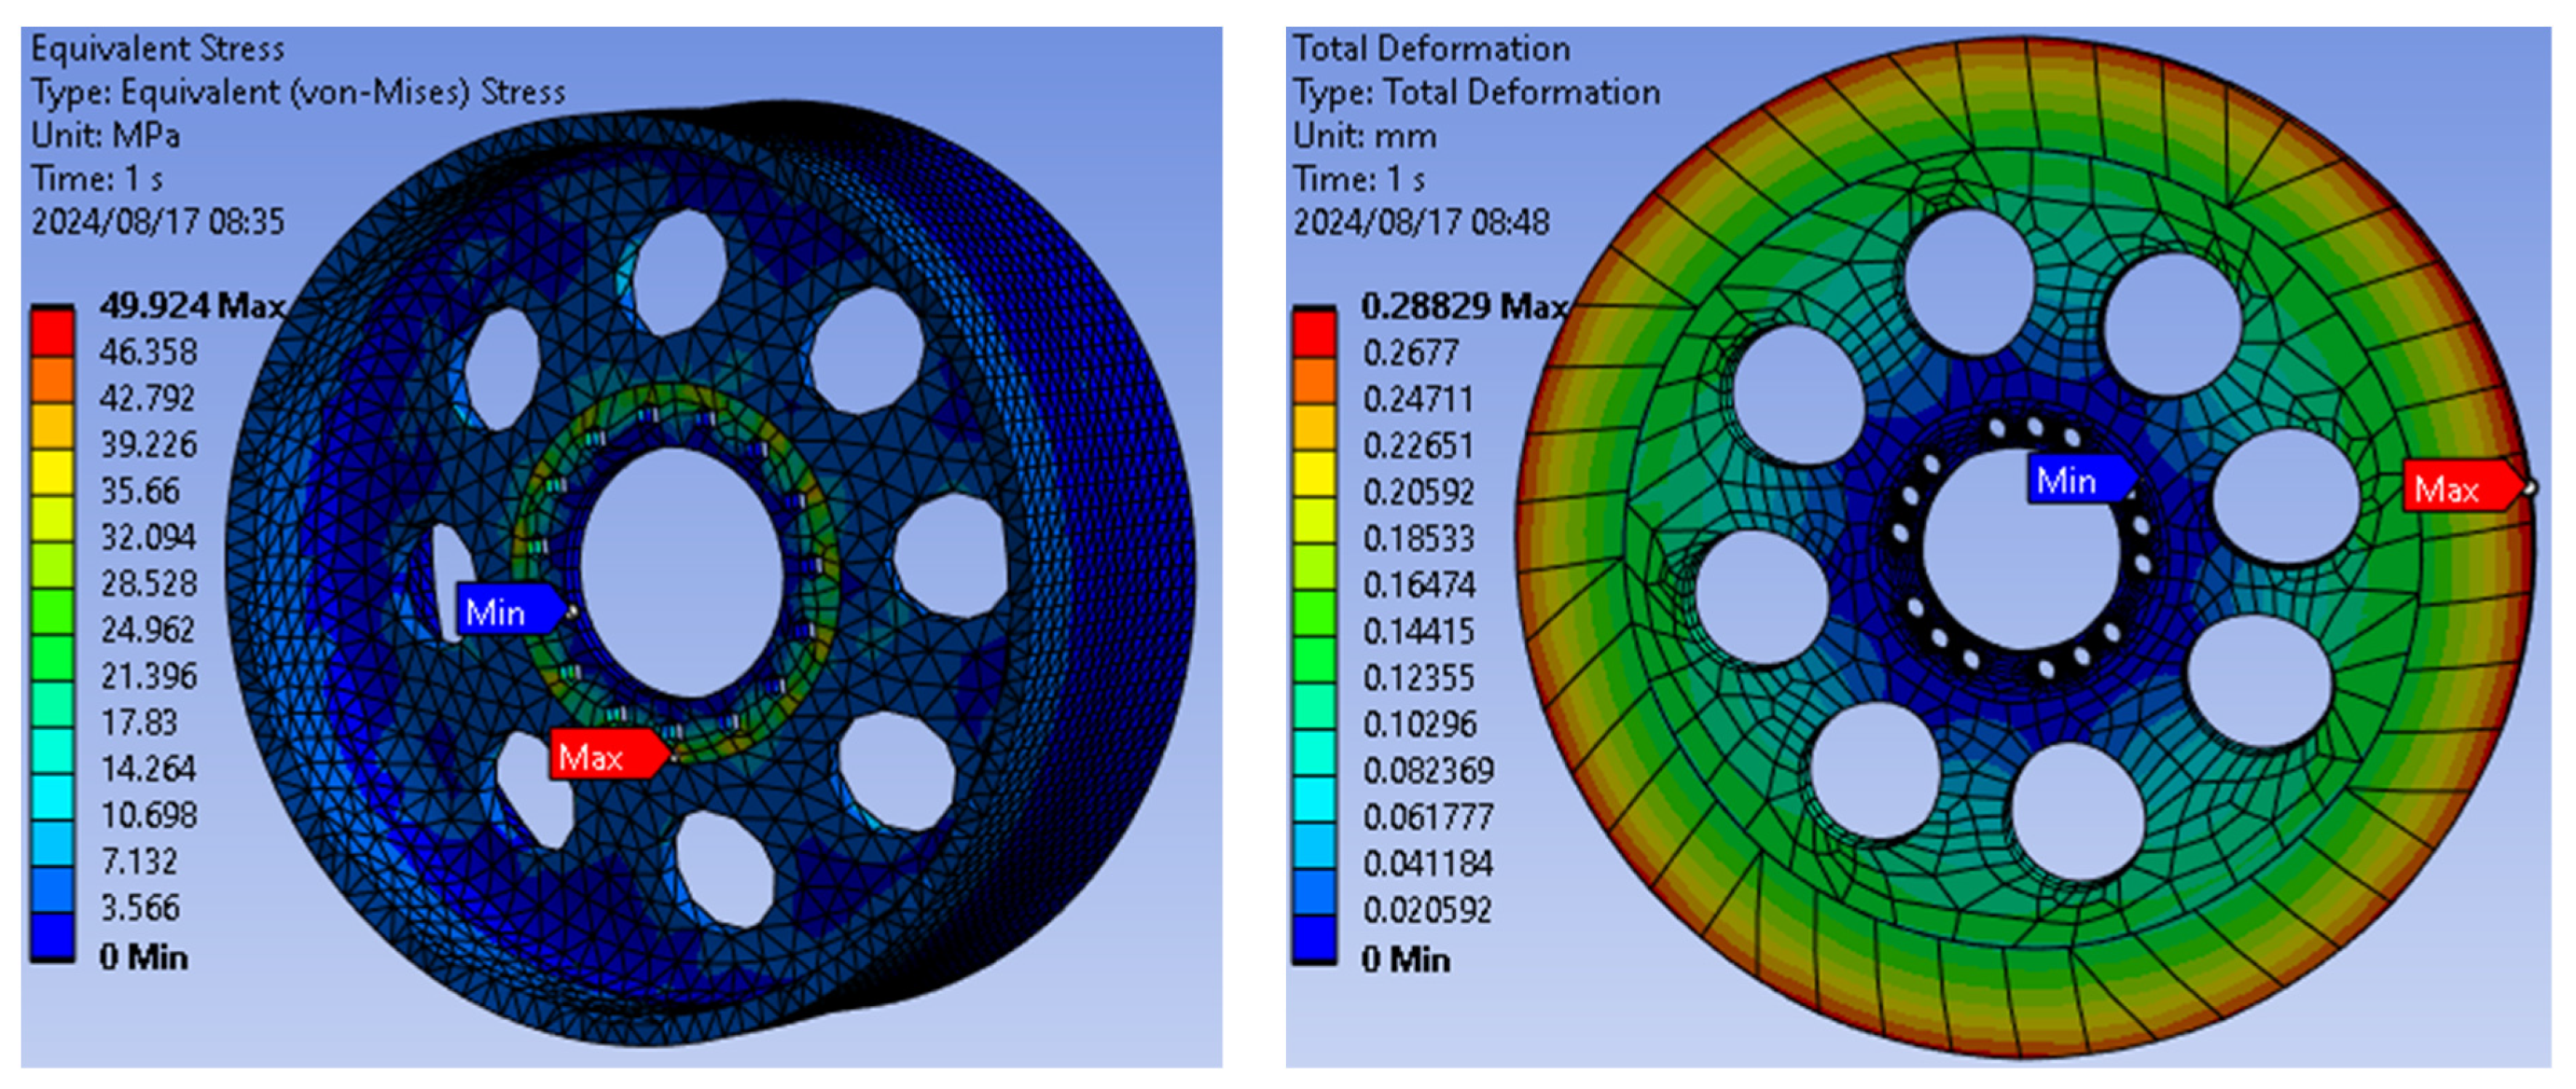Click the 0 Min value in stress legend
2576x1089 pixels.
click(x=143, y=957)
